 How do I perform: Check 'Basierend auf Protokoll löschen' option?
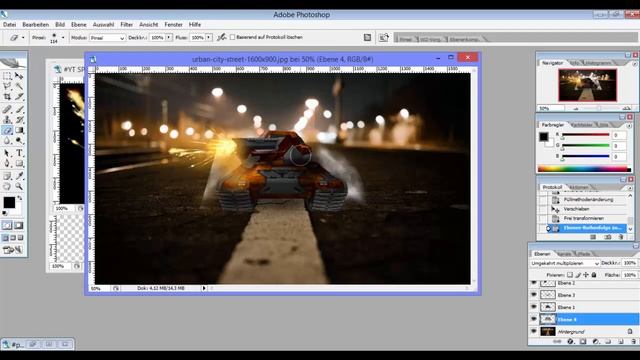coord(233,37)
